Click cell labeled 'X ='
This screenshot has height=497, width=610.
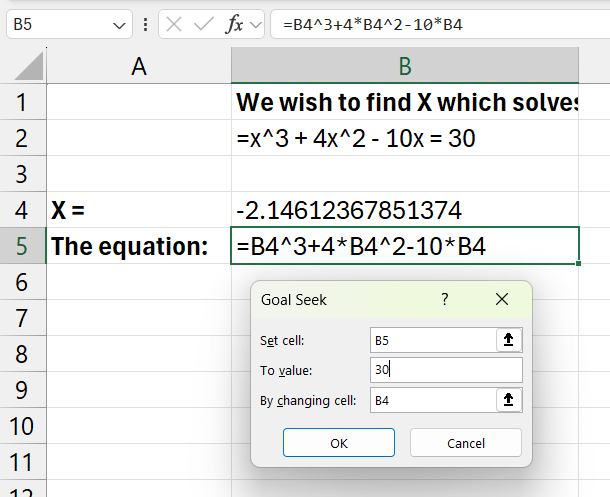coord(139,210)
